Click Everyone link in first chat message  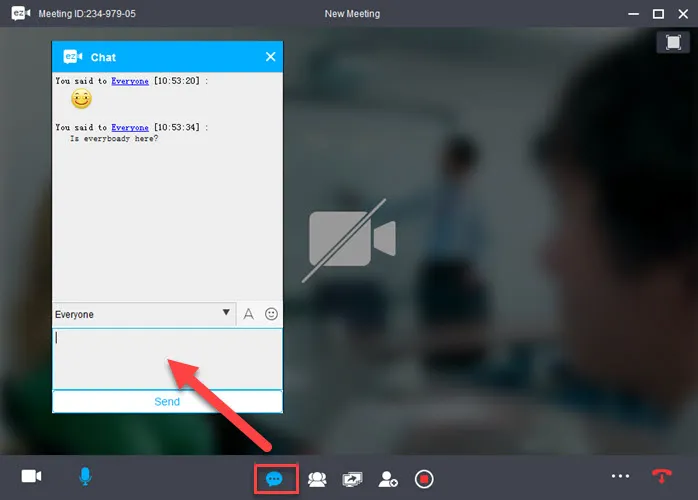130,81
